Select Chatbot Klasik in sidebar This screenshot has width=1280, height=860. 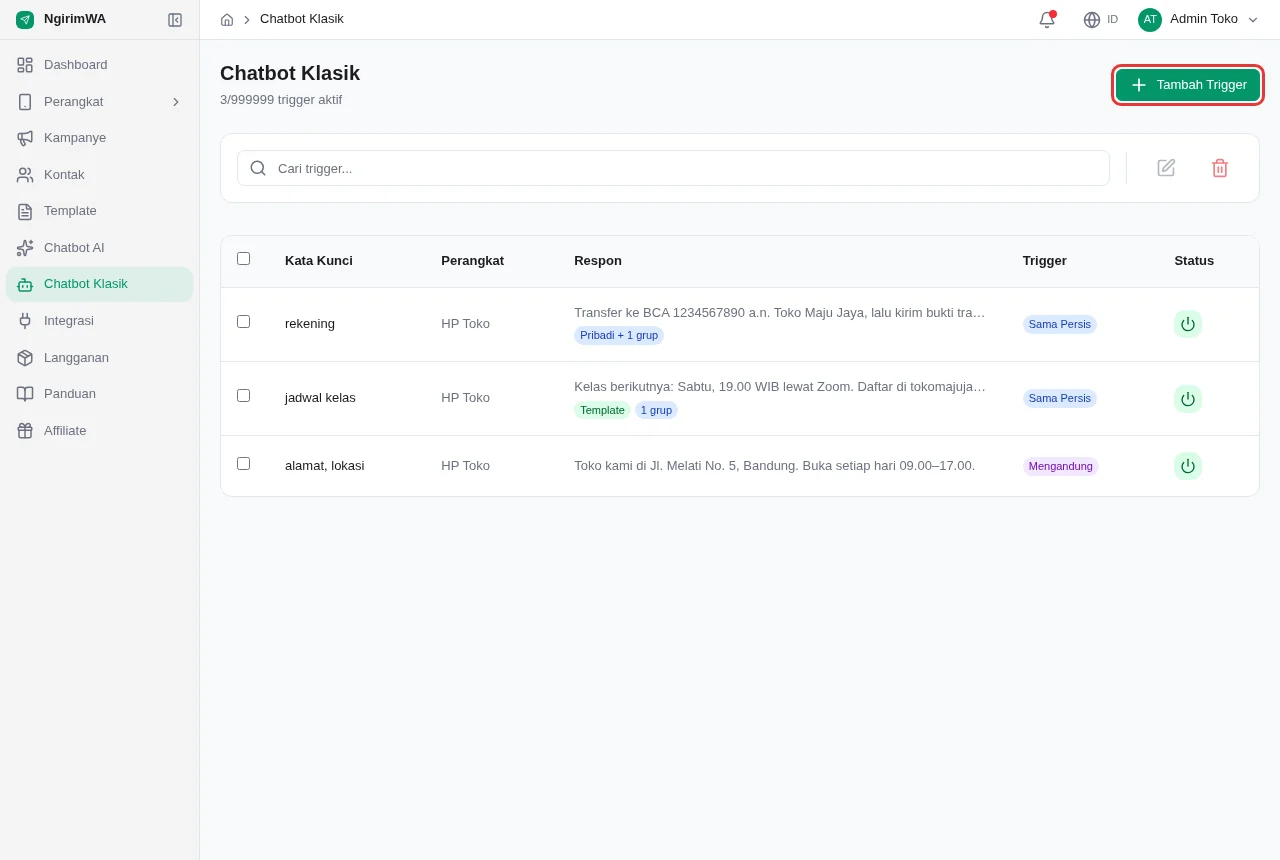[100, 284]
